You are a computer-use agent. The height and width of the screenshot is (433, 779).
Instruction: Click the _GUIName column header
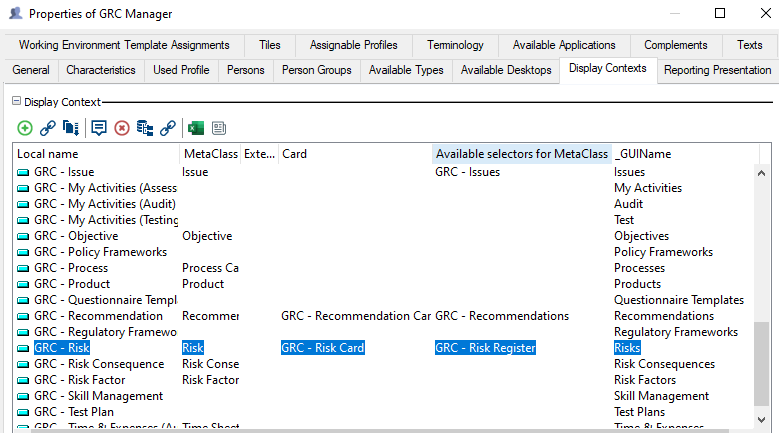[686, 154]
